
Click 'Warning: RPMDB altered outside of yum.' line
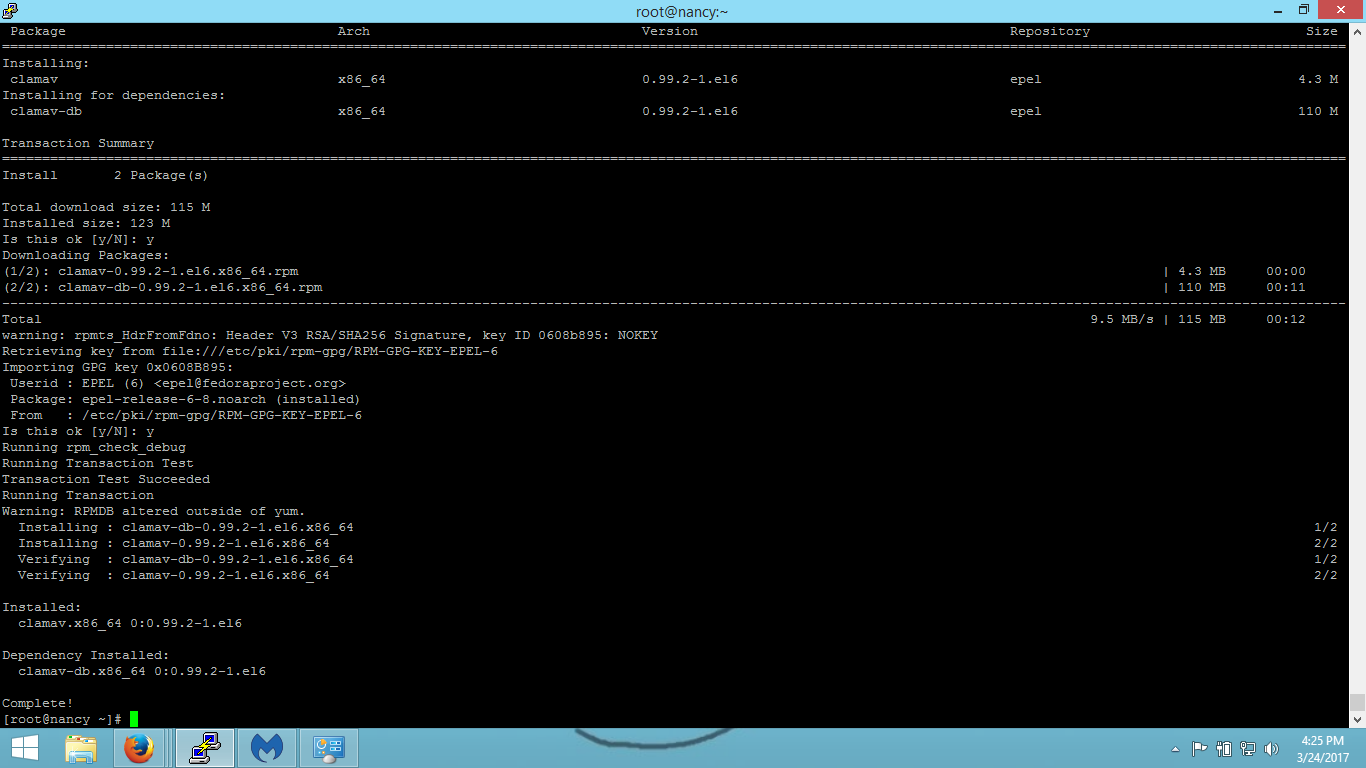click(x=154, y=511)
